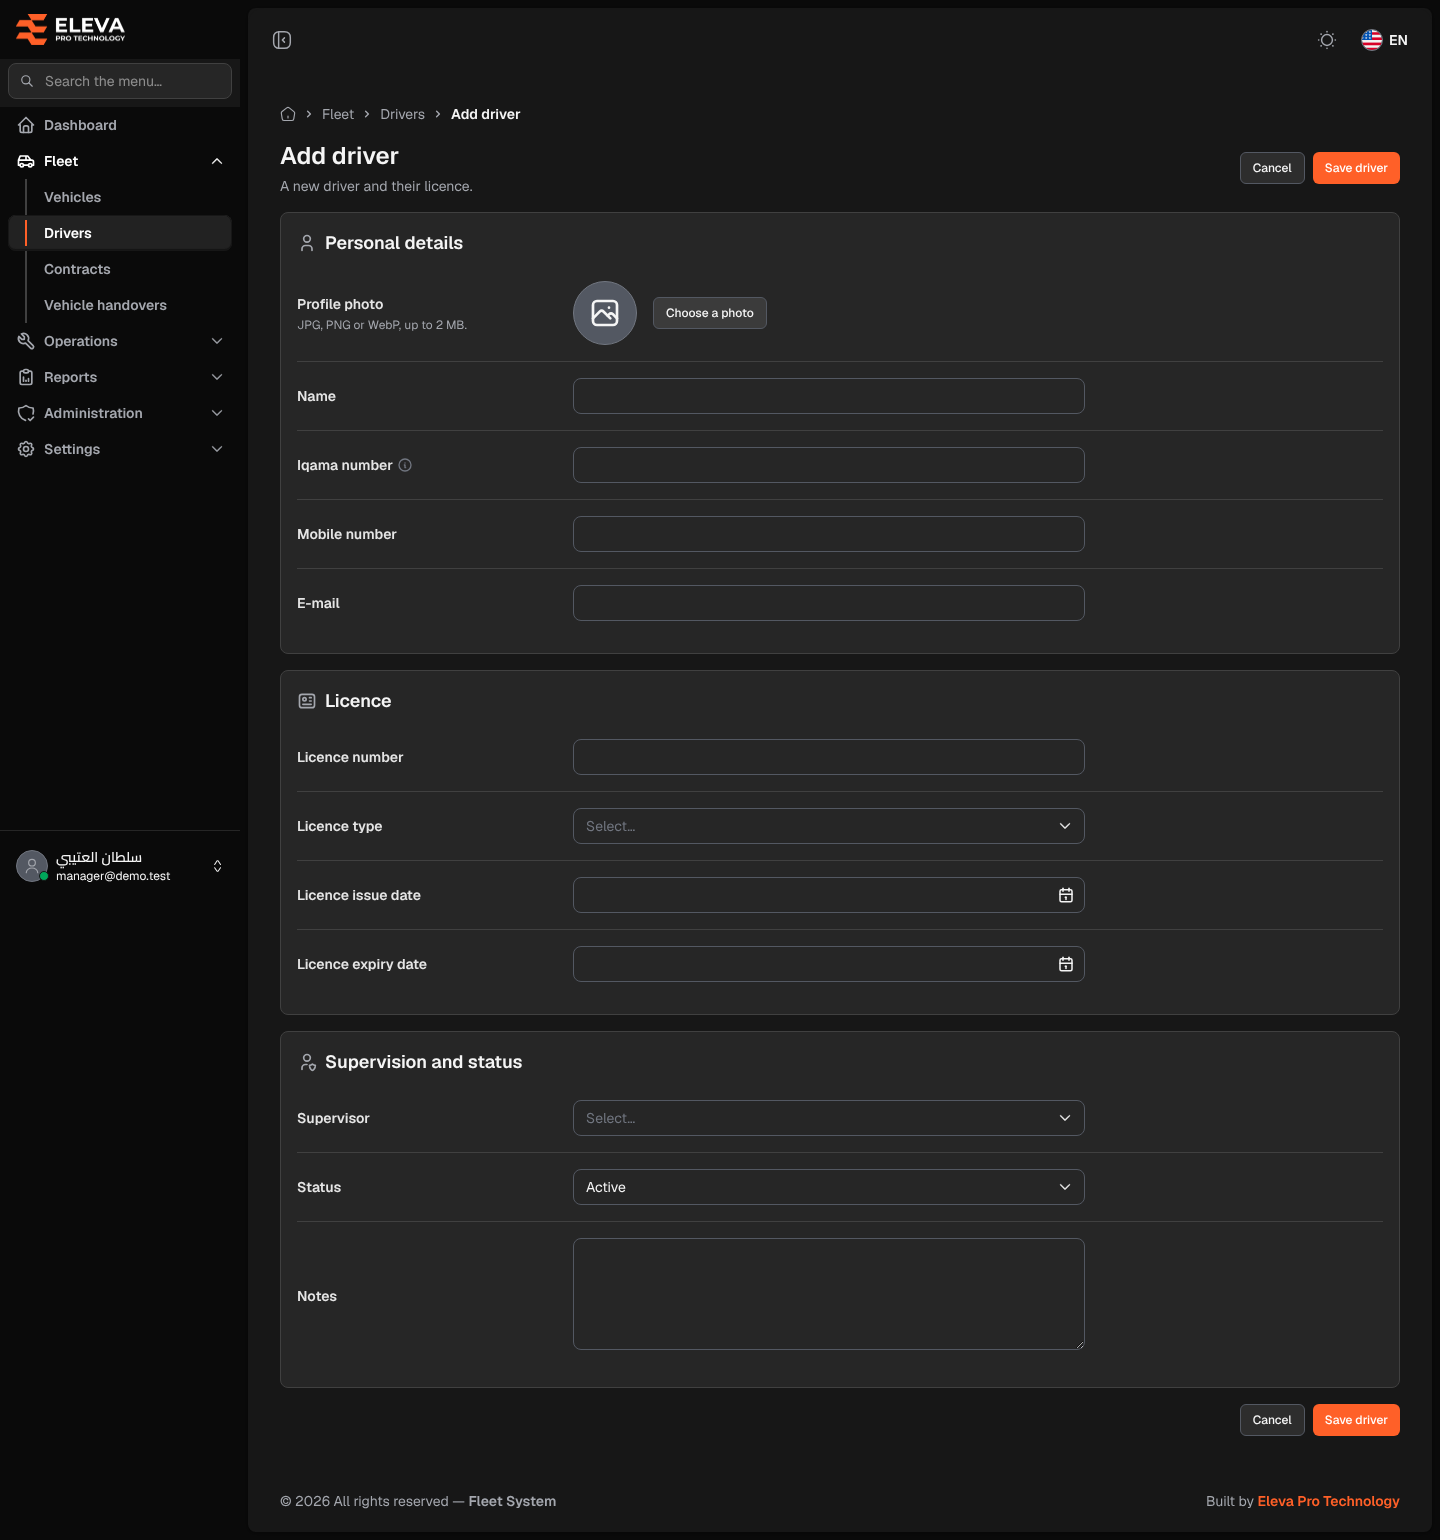Click the bottom Cancel button
The width and height of the screenshot is (1440, 1540).
1272,1420
